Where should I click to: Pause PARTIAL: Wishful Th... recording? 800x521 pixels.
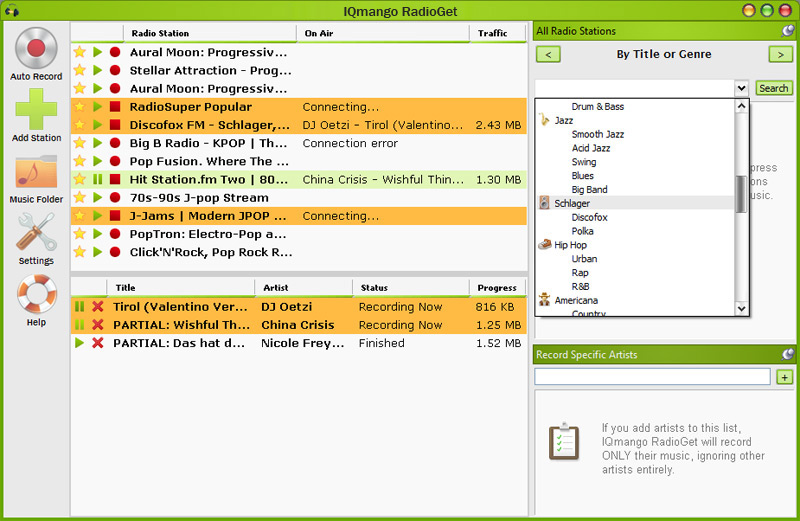click(79, 325)
